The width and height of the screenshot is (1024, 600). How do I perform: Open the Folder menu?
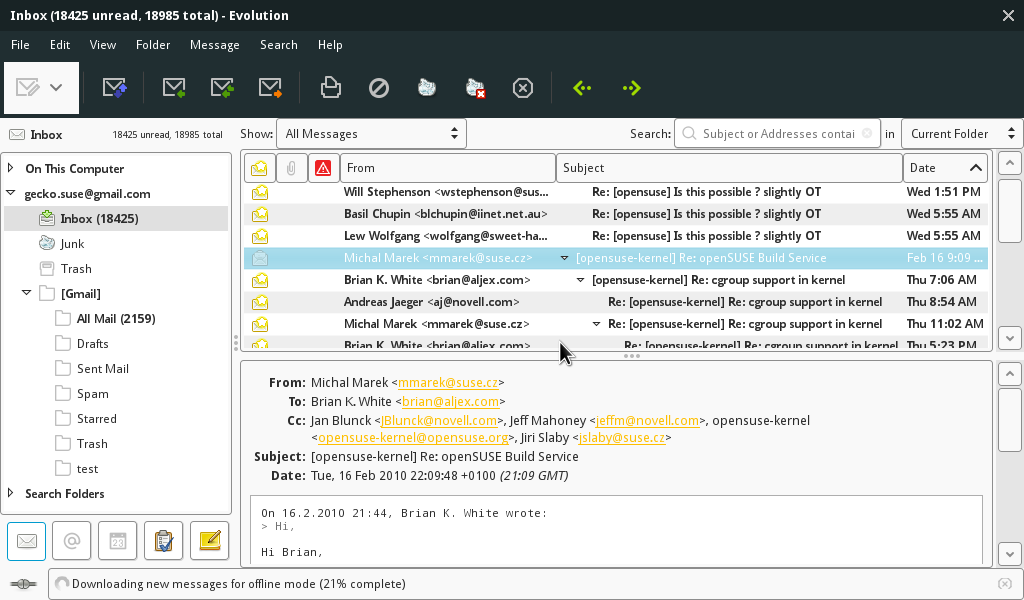[153, 44]
